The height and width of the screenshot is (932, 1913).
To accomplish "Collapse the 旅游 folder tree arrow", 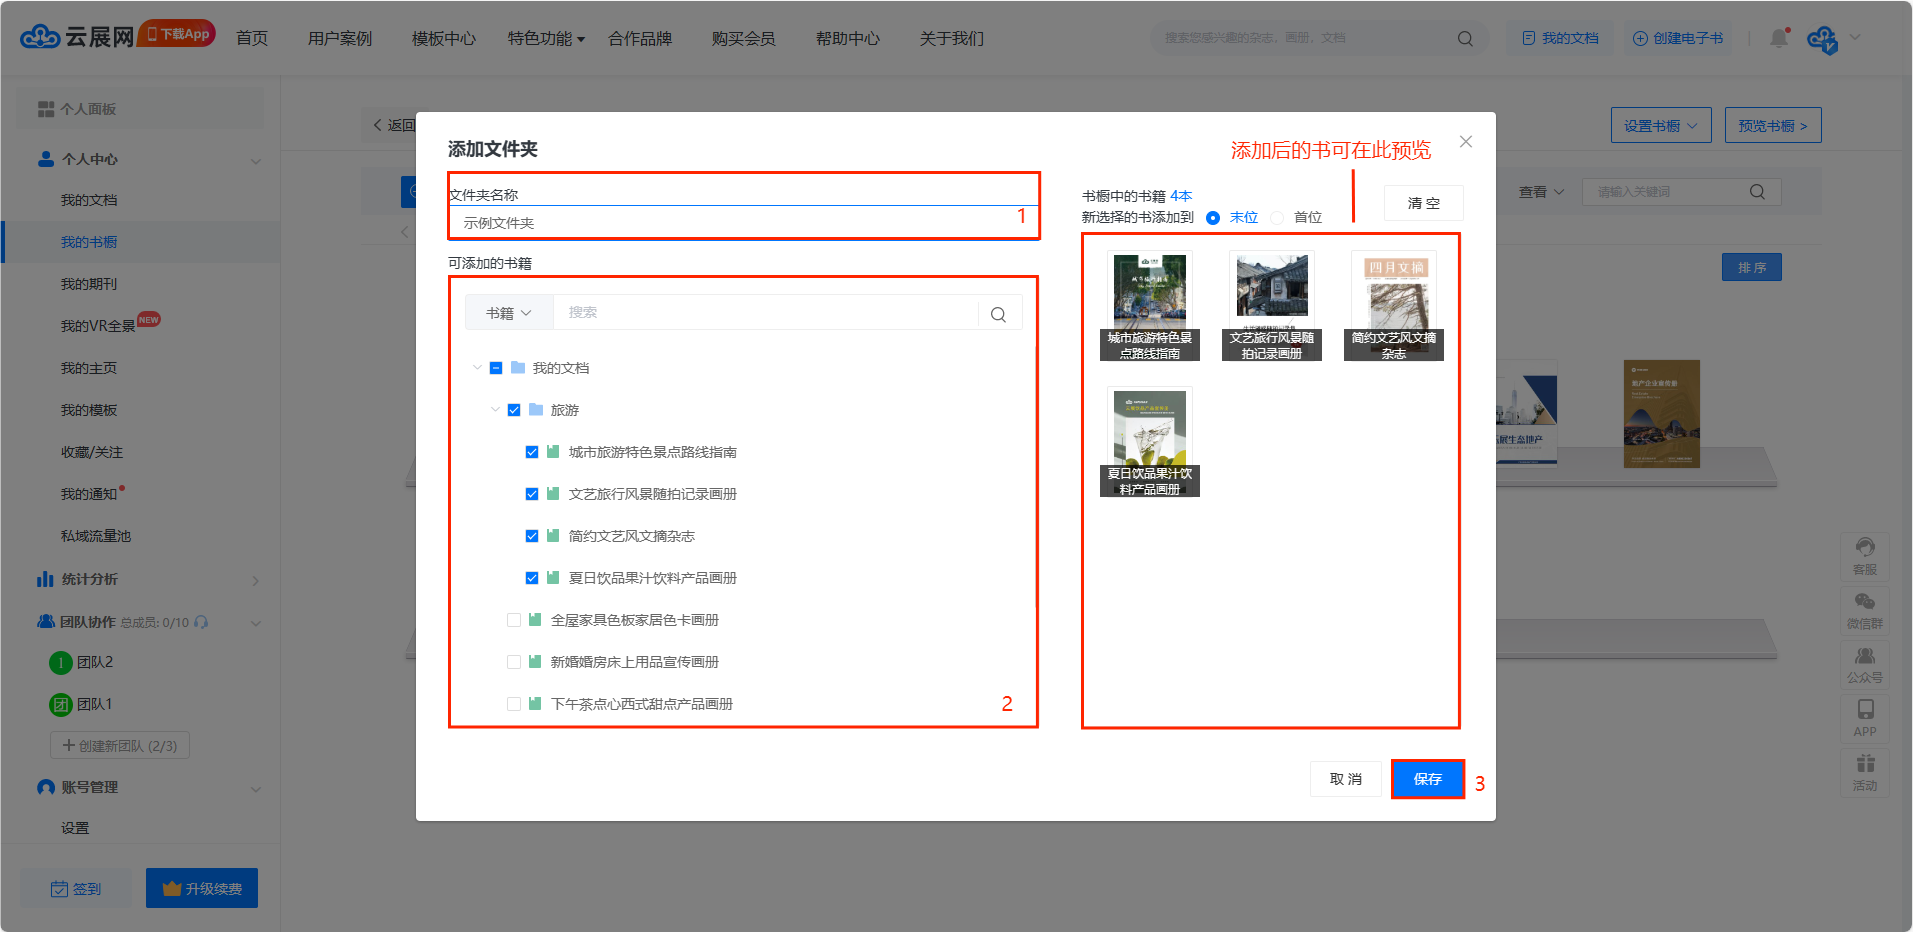I will (x=495, y=409).
